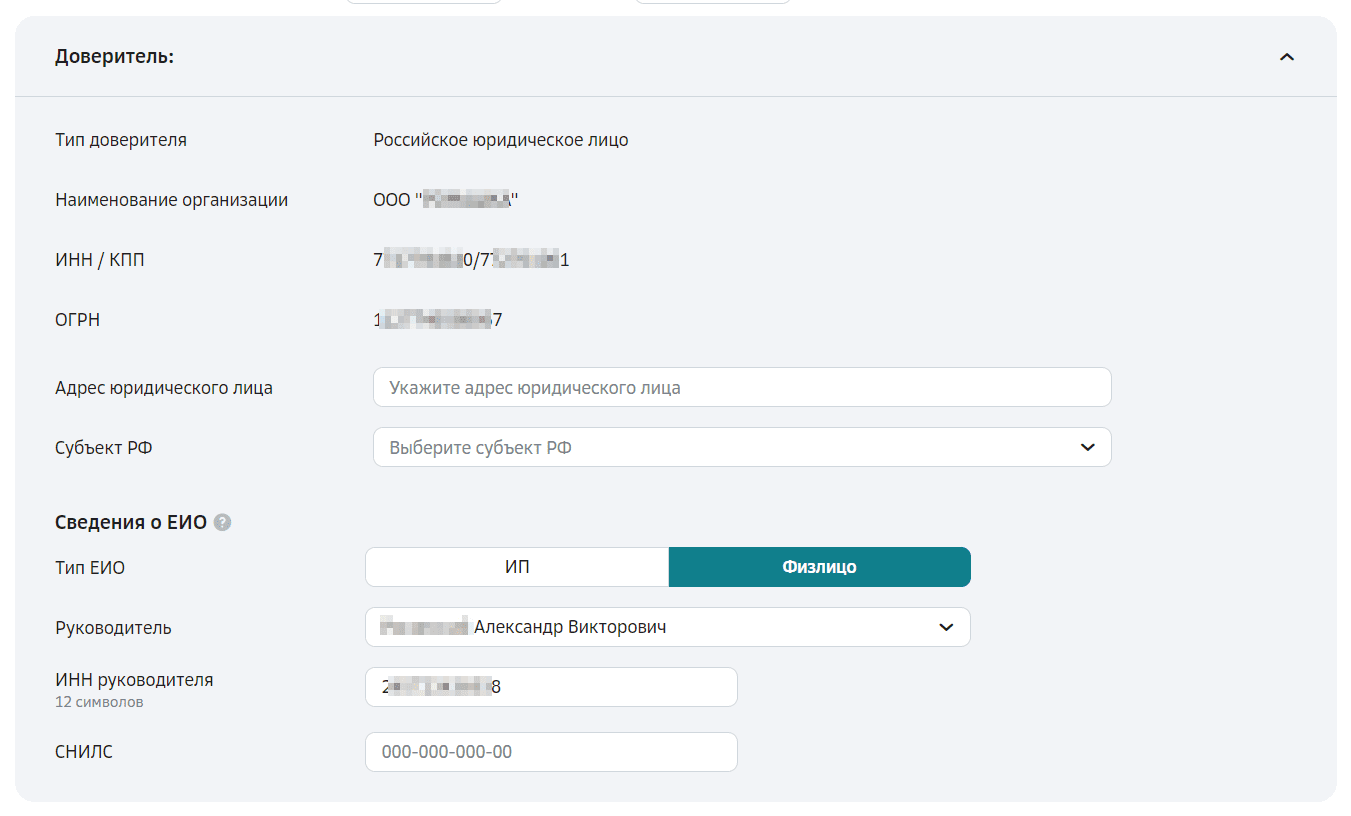Click the ОГРН label
The image size is (1351, 816).
[x=77, y=320]
